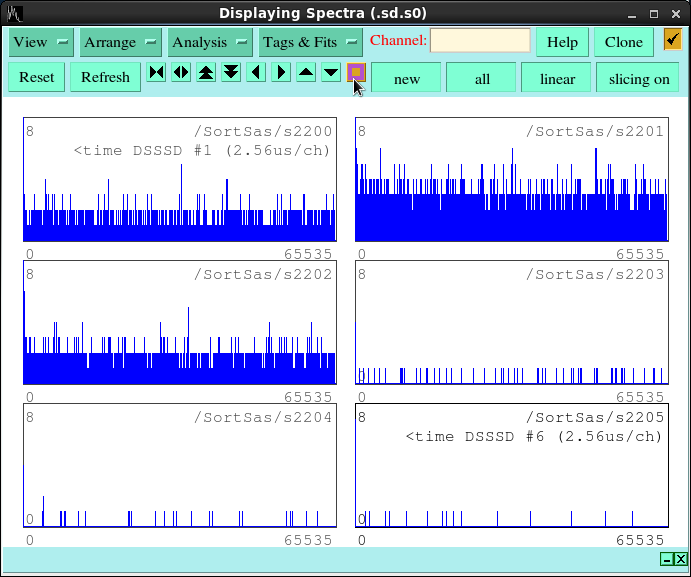The height and width of the screenshot is (577, 691).
Task: Click the single down arrow icon
Action: pos(331,72)
